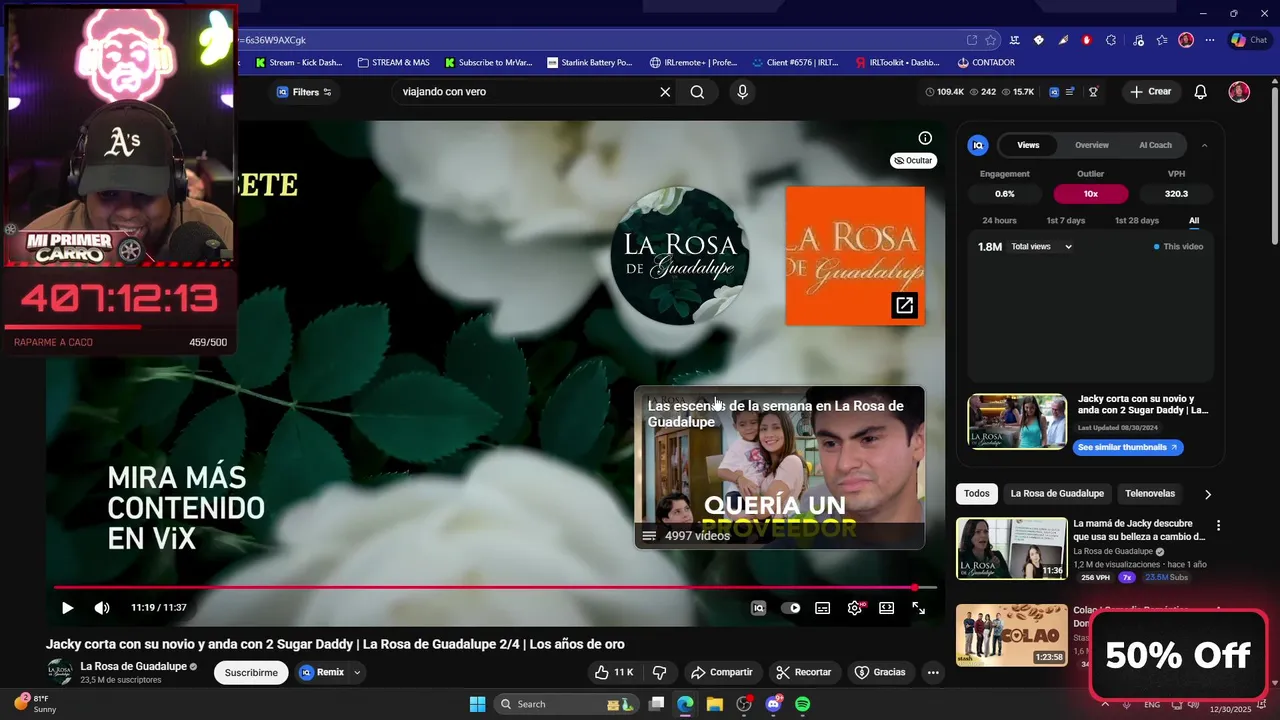Click the search magnifier button
1280x720 pixels.
pyautogui.click(x=697, y=92)
